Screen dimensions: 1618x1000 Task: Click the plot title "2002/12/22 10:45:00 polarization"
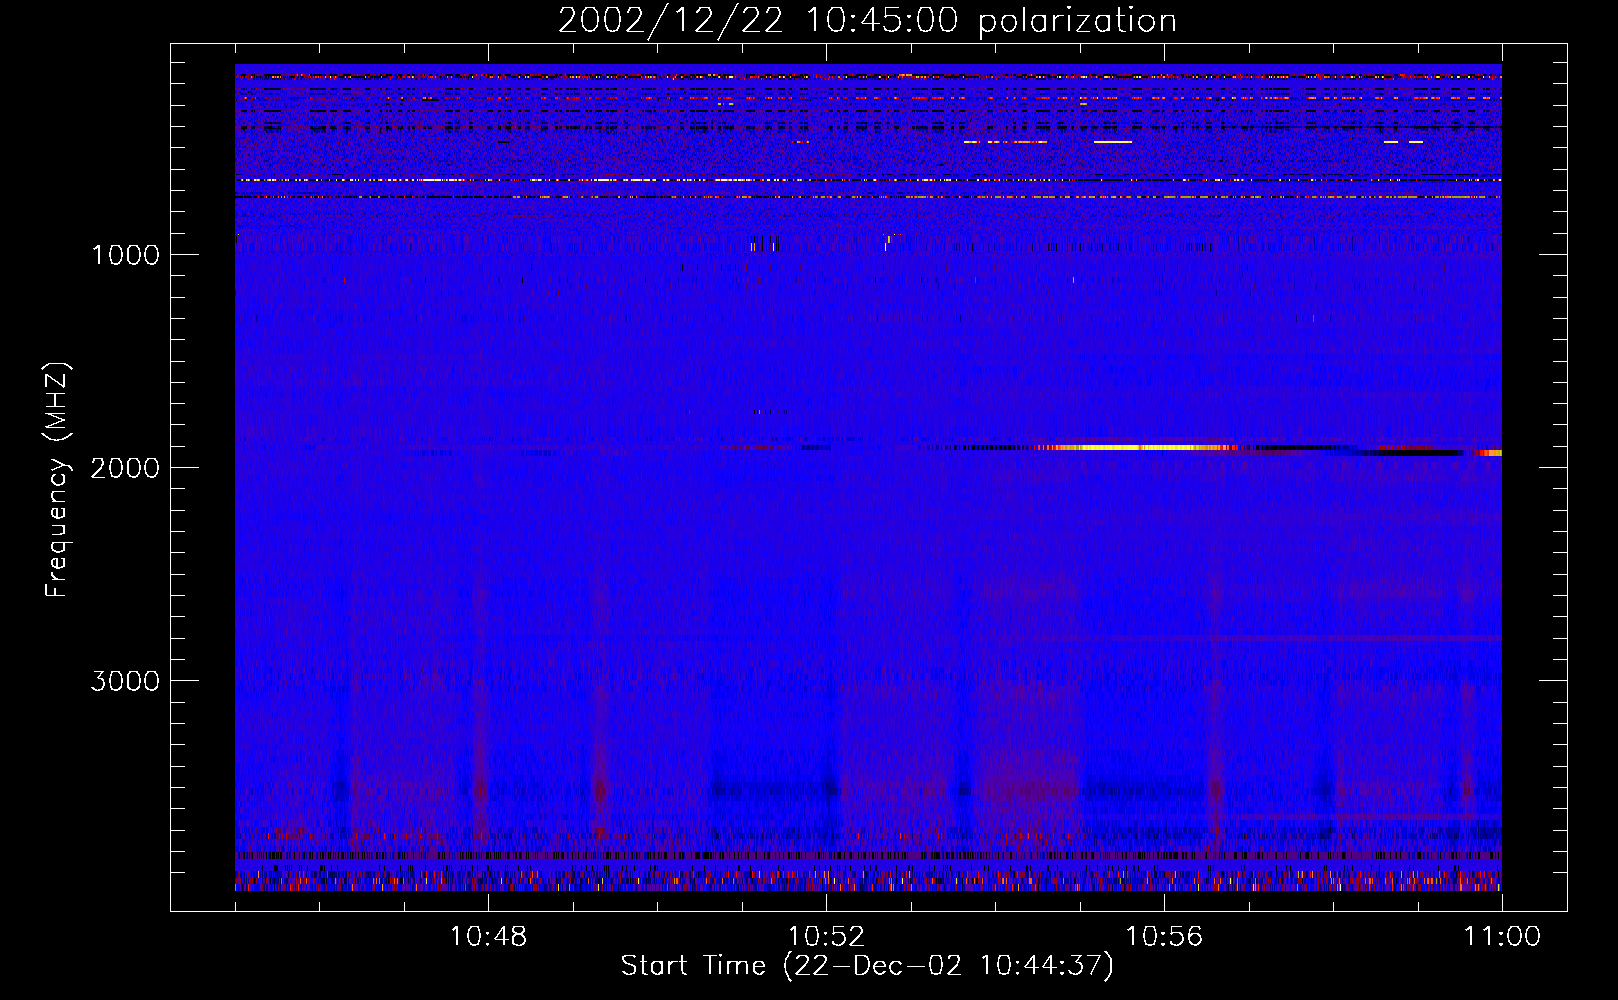click(867, 21)
